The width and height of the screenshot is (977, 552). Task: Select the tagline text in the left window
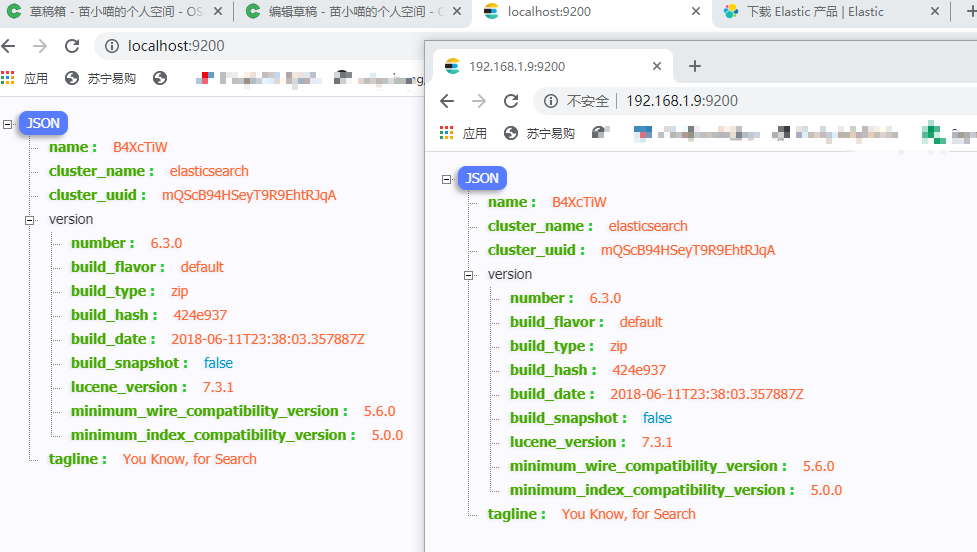pos(189,459)
